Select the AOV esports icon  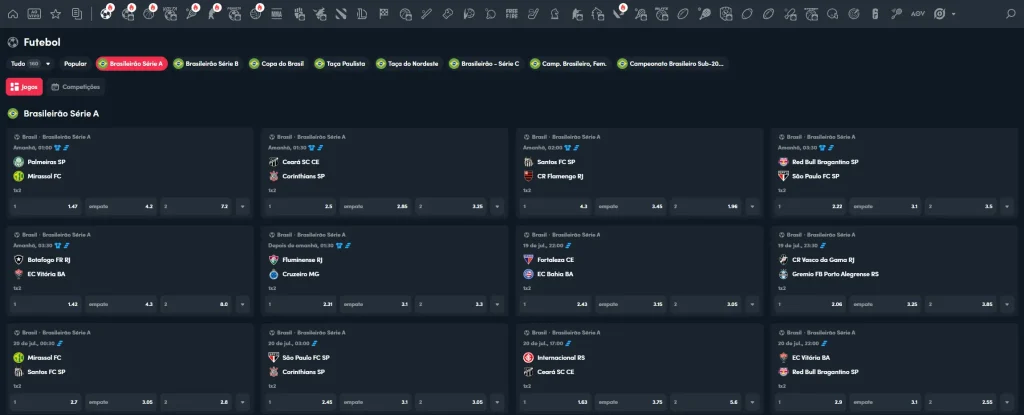pyautogui.click(x=918, y=14)
